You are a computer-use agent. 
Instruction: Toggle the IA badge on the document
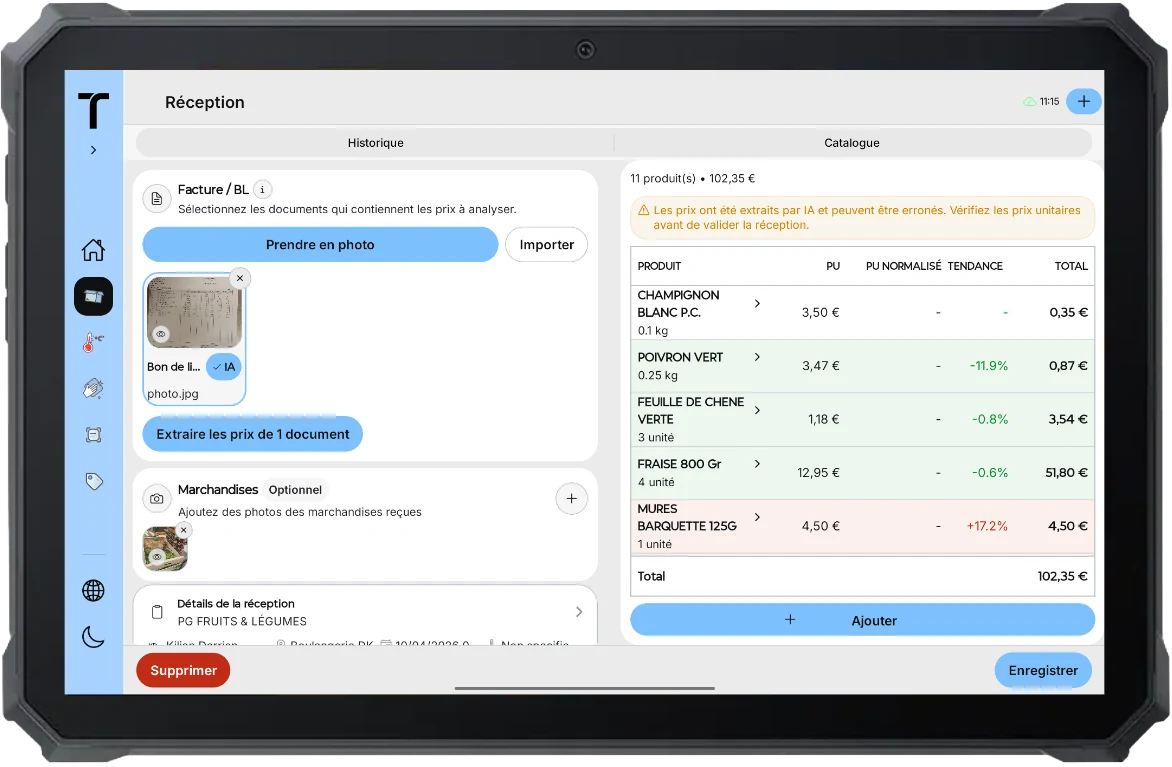click(x=223, y=367)
